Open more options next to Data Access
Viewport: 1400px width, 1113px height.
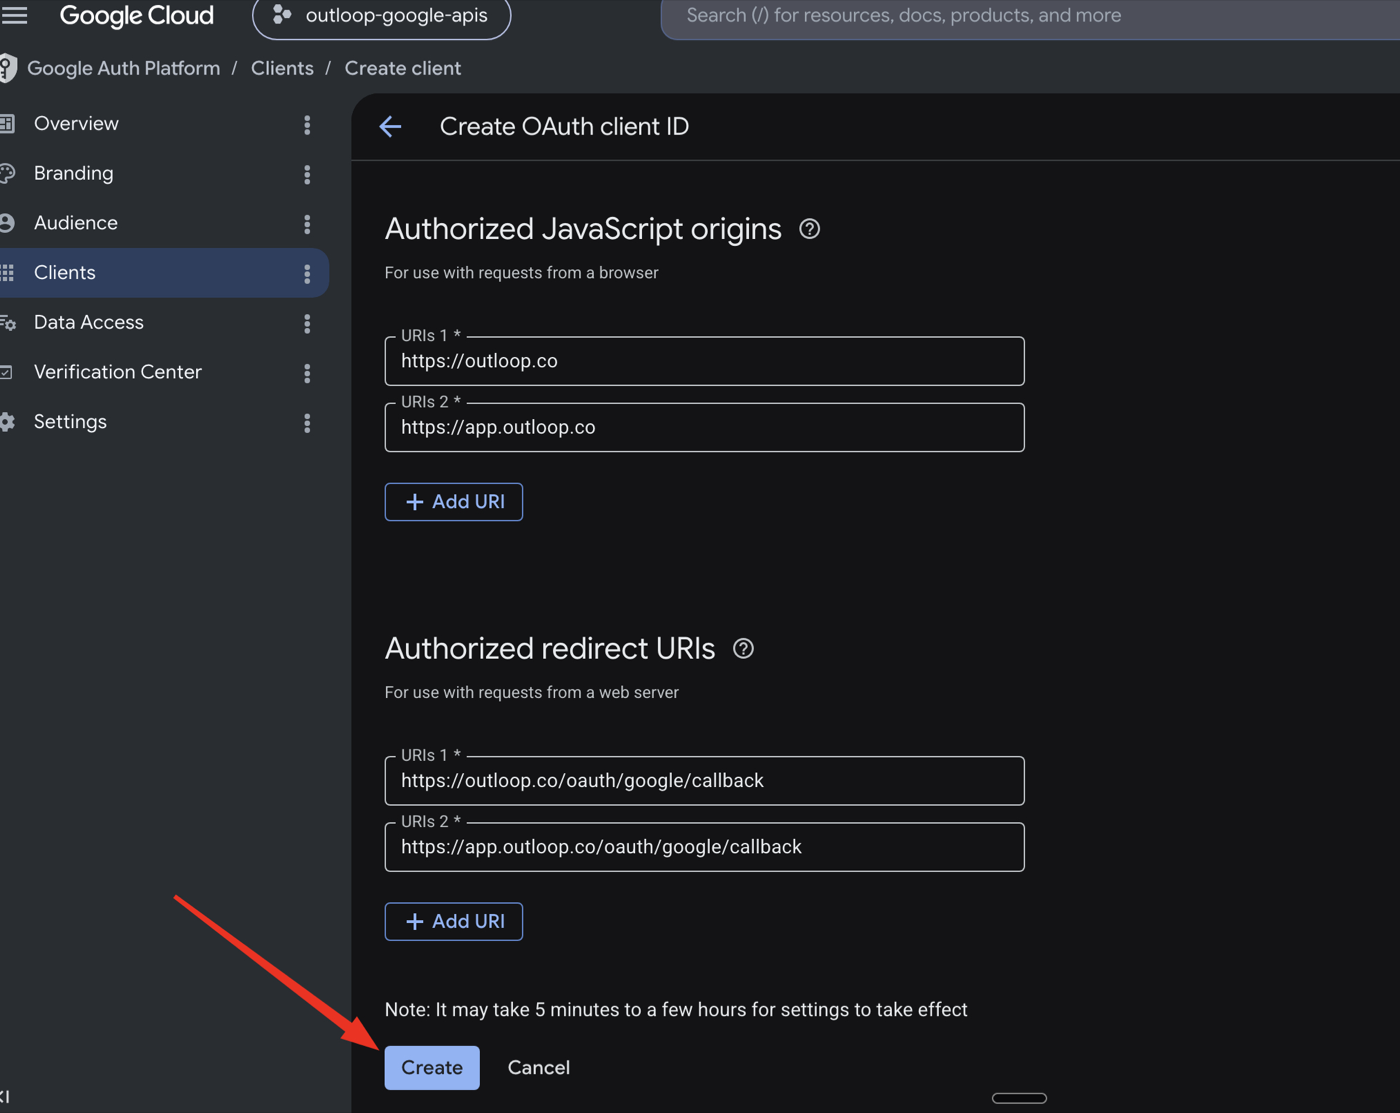click(x=307, y=323)
